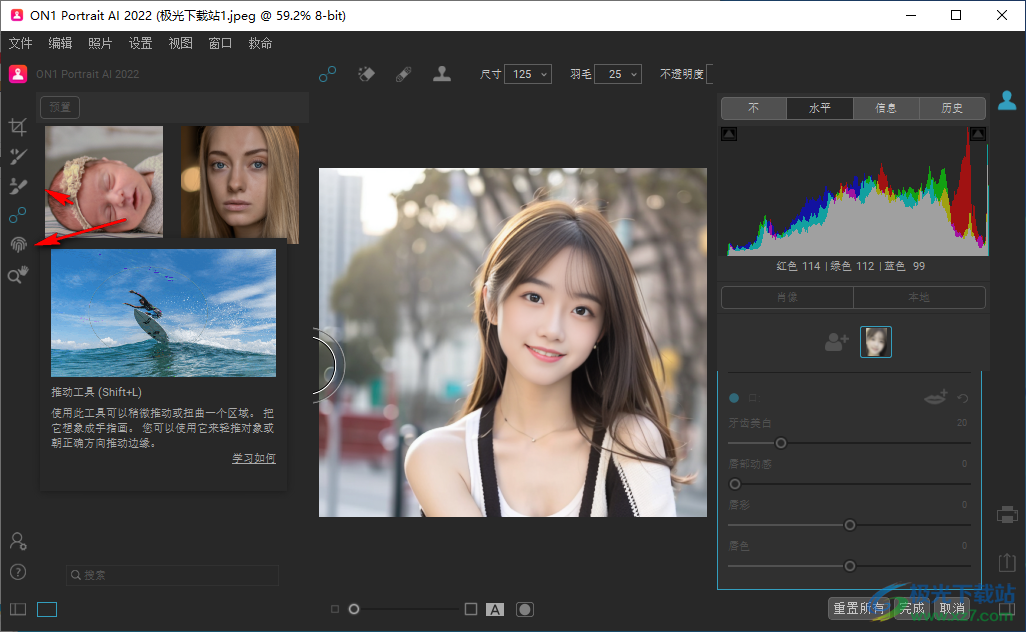The height and width of the screenshot is (632, 1026).
Task: Open the 编辑 menu
Action: pyautogui.click(x=60, y=43)
